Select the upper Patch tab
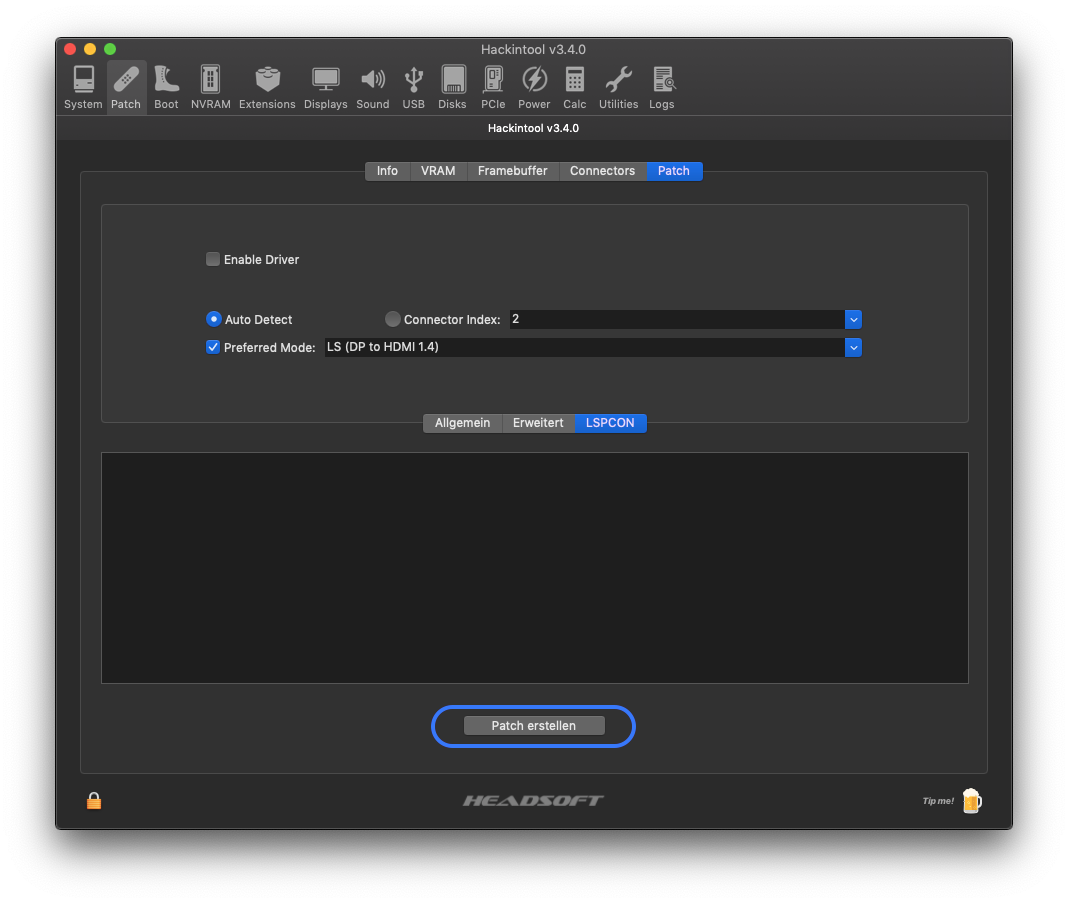Image resolution: width=1068 pixels, height=903 pixels. (x=674, y=171)
